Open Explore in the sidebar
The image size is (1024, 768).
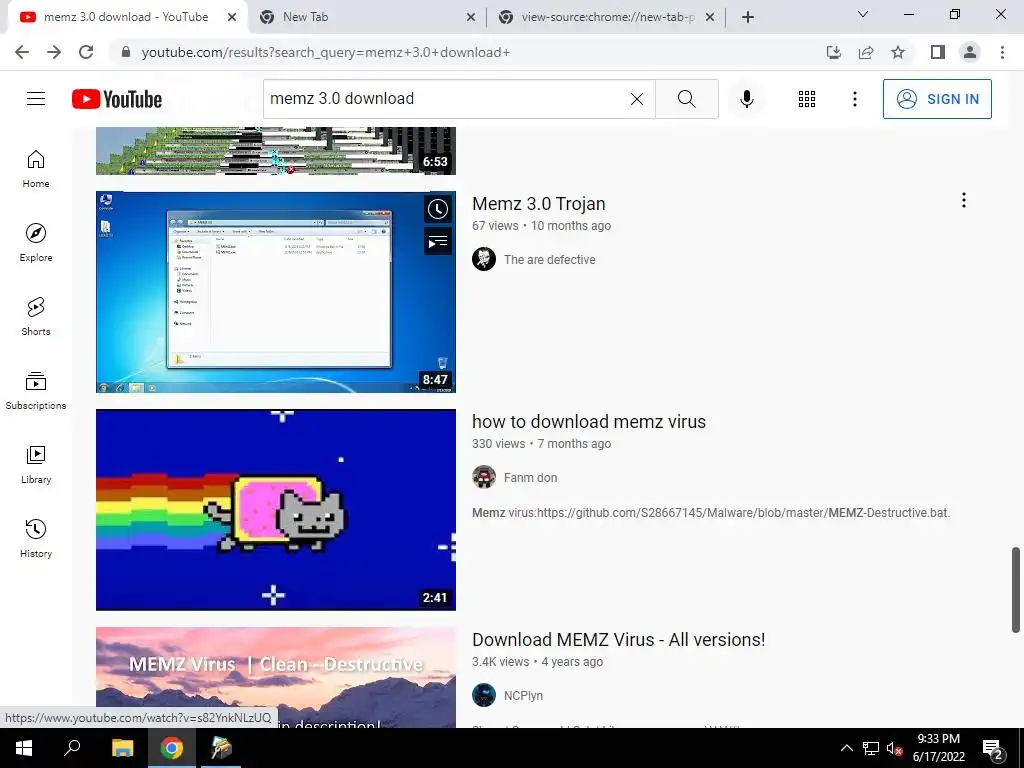(x=36, y=242)
